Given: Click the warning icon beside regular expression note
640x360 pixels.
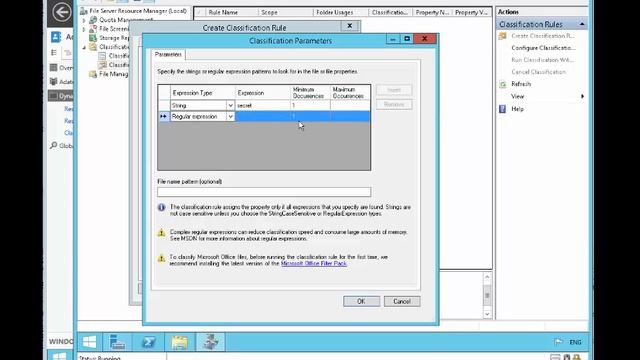Looking at the screenshot, I should coord(162,233).
